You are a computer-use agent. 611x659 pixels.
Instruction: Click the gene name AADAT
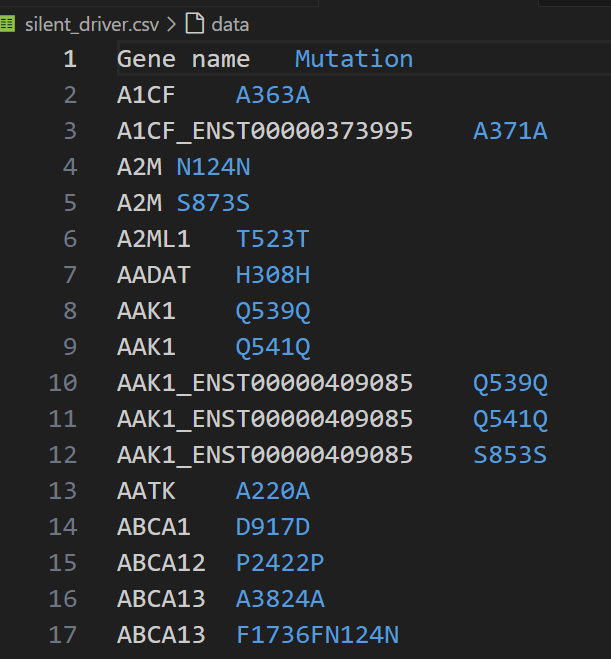click(154, 275)
